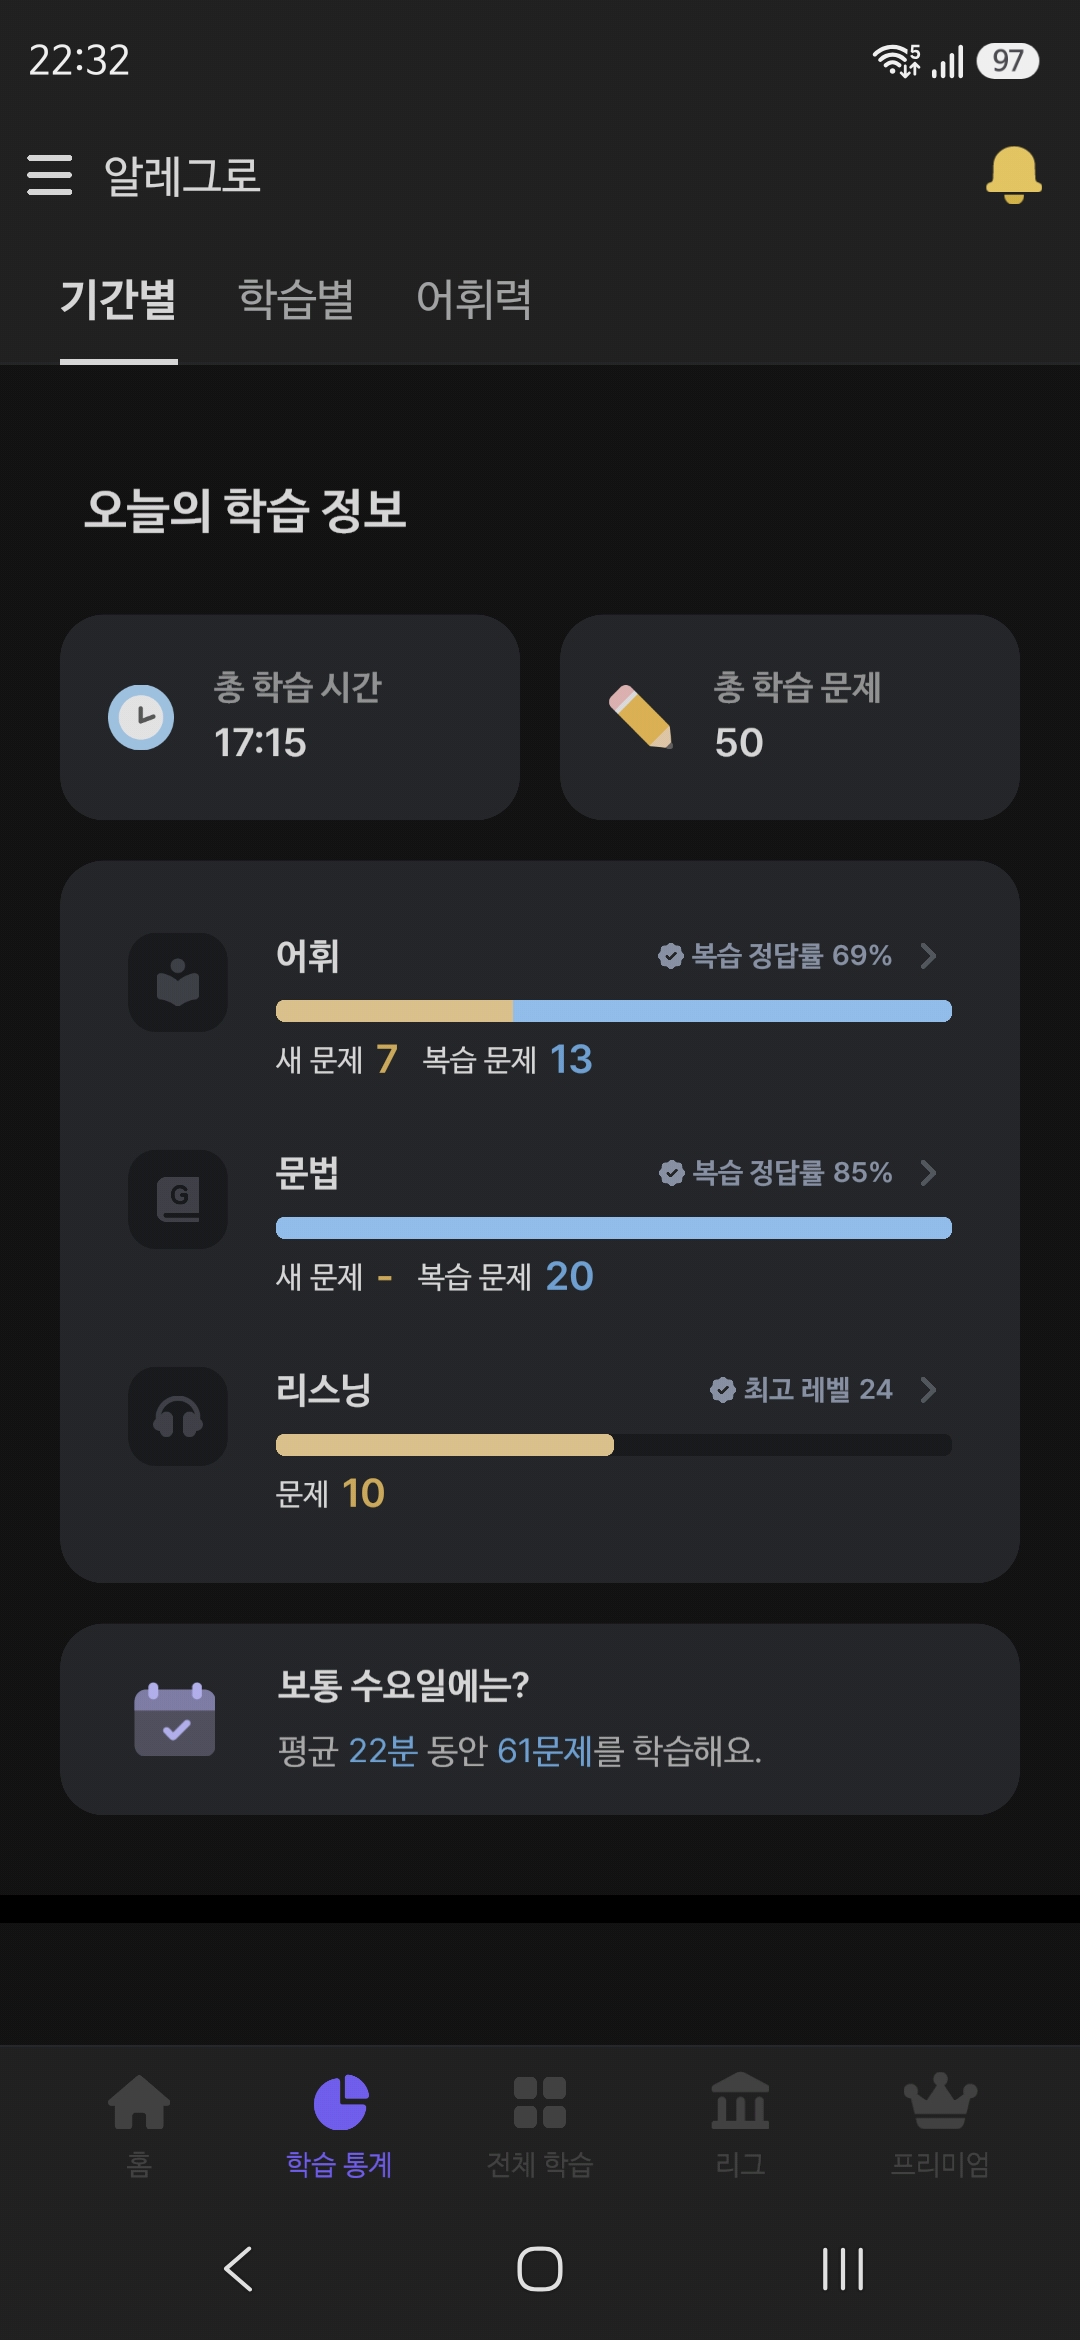Tap the vocabulary book icon
This screenshot has height=2340, width=1080.
point(178,982)
